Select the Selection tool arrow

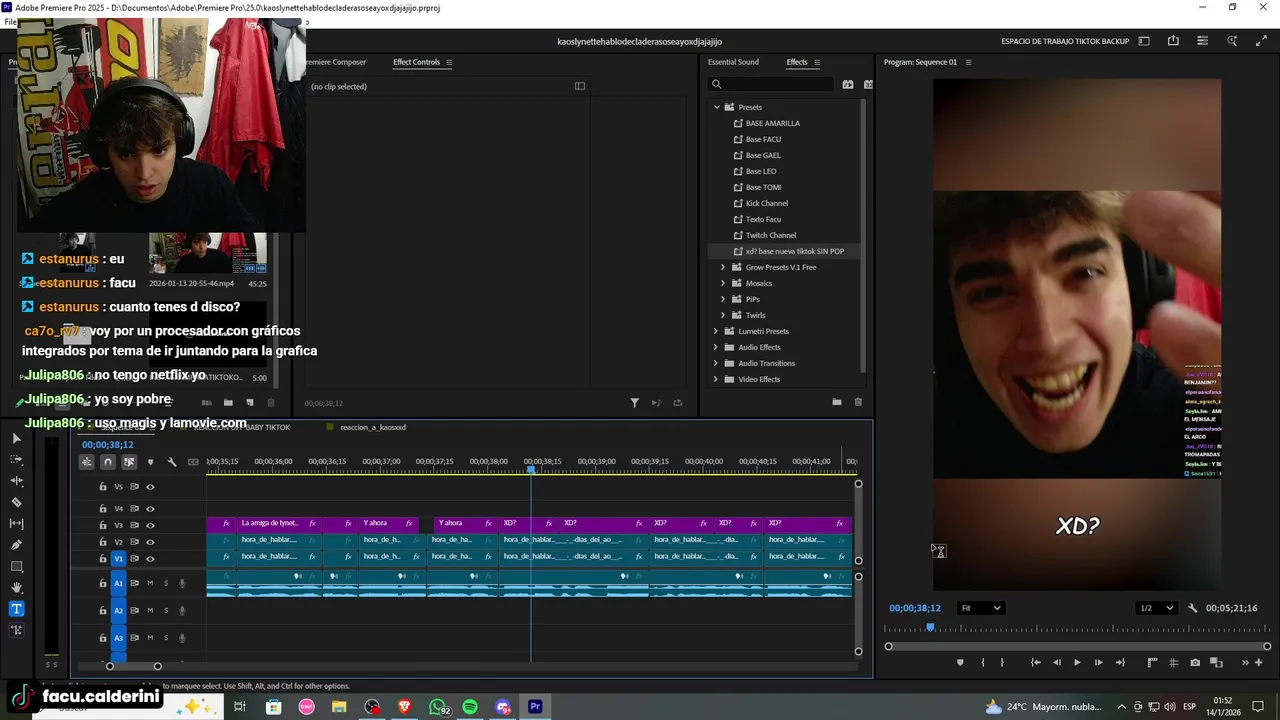pos(16,439)
